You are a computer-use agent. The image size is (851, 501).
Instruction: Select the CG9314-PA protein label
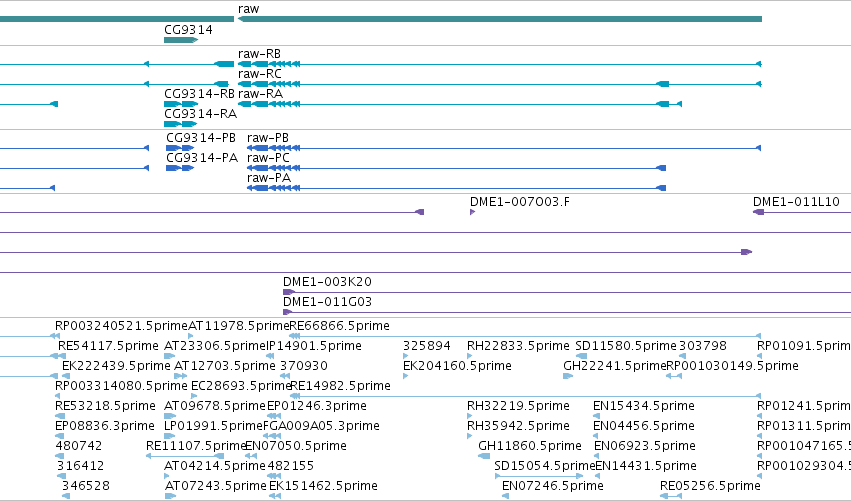(x=202, y=157)
